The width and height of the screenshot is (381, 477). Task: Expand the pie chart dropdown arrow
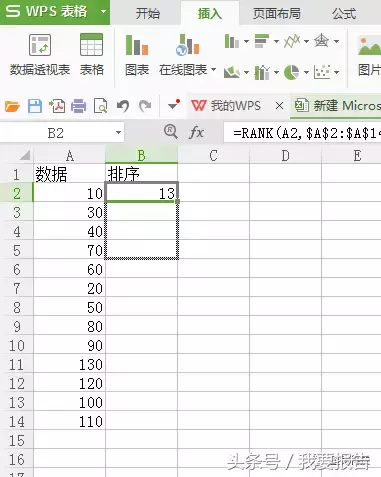click(x=306, y=72)
